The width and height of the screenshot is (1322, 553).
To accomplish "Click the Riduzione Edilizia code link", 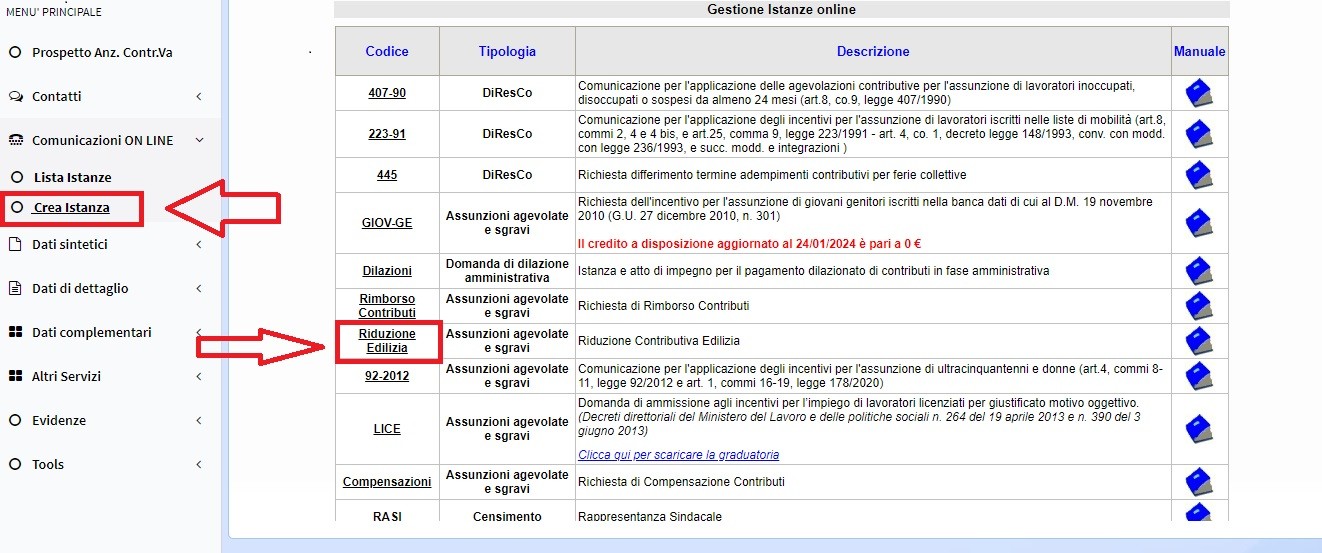I will tap(387, 341).
